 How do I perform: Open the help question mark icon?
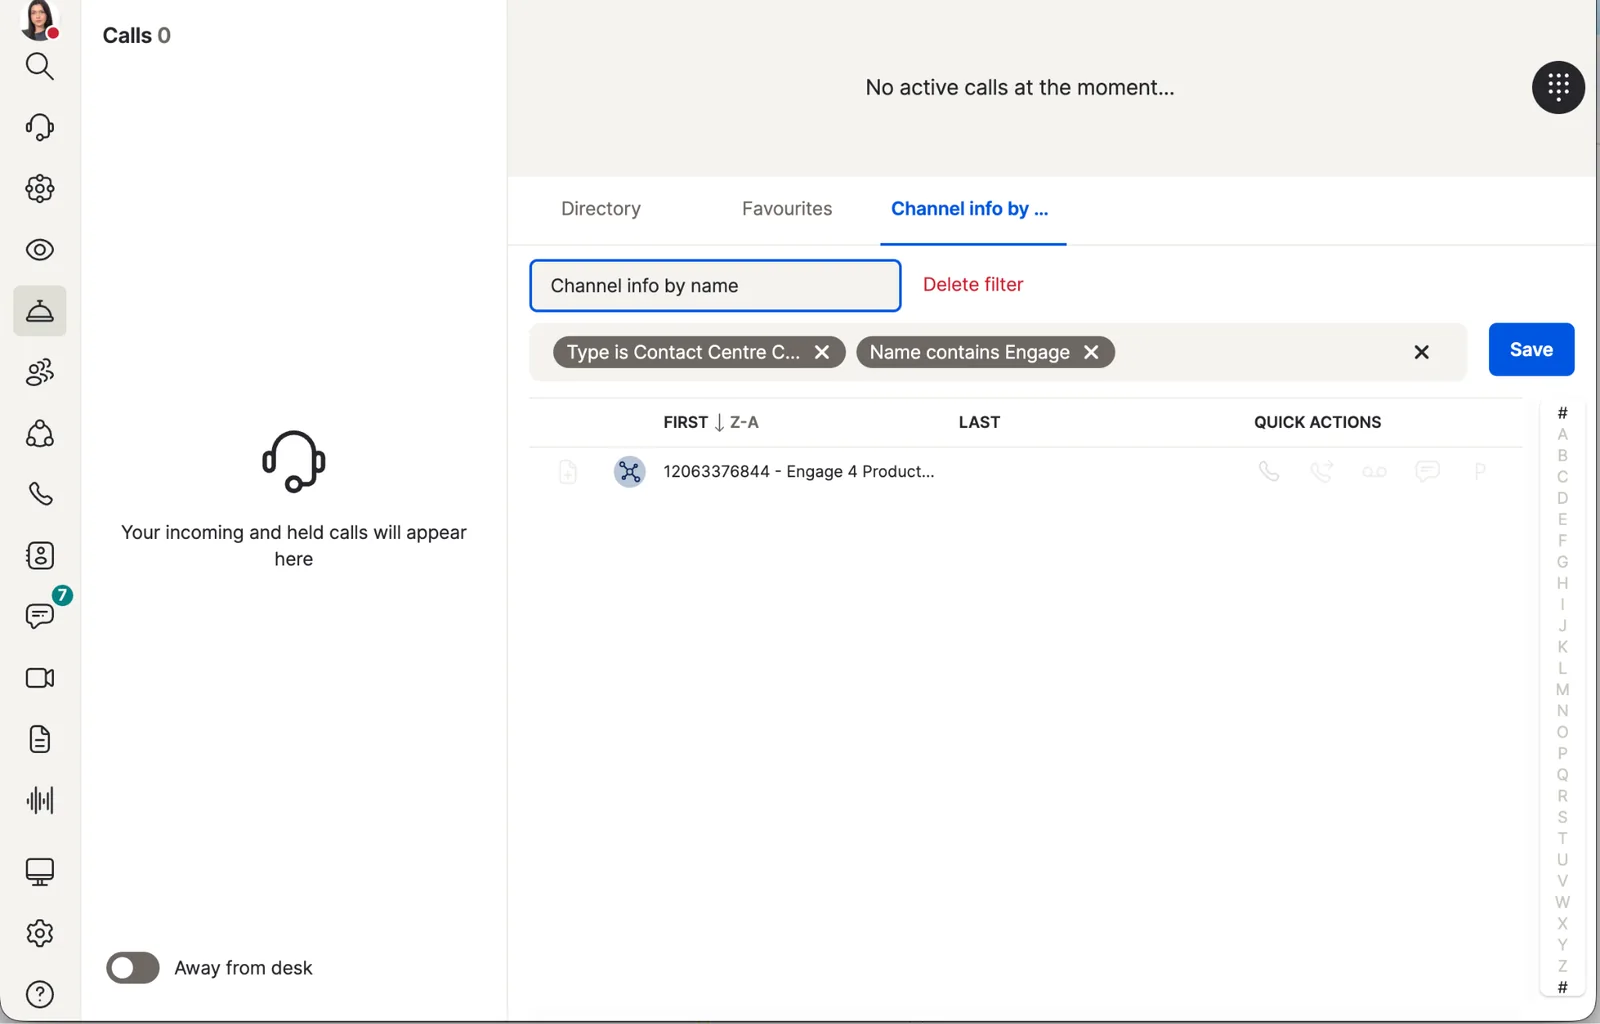[39, 994]
